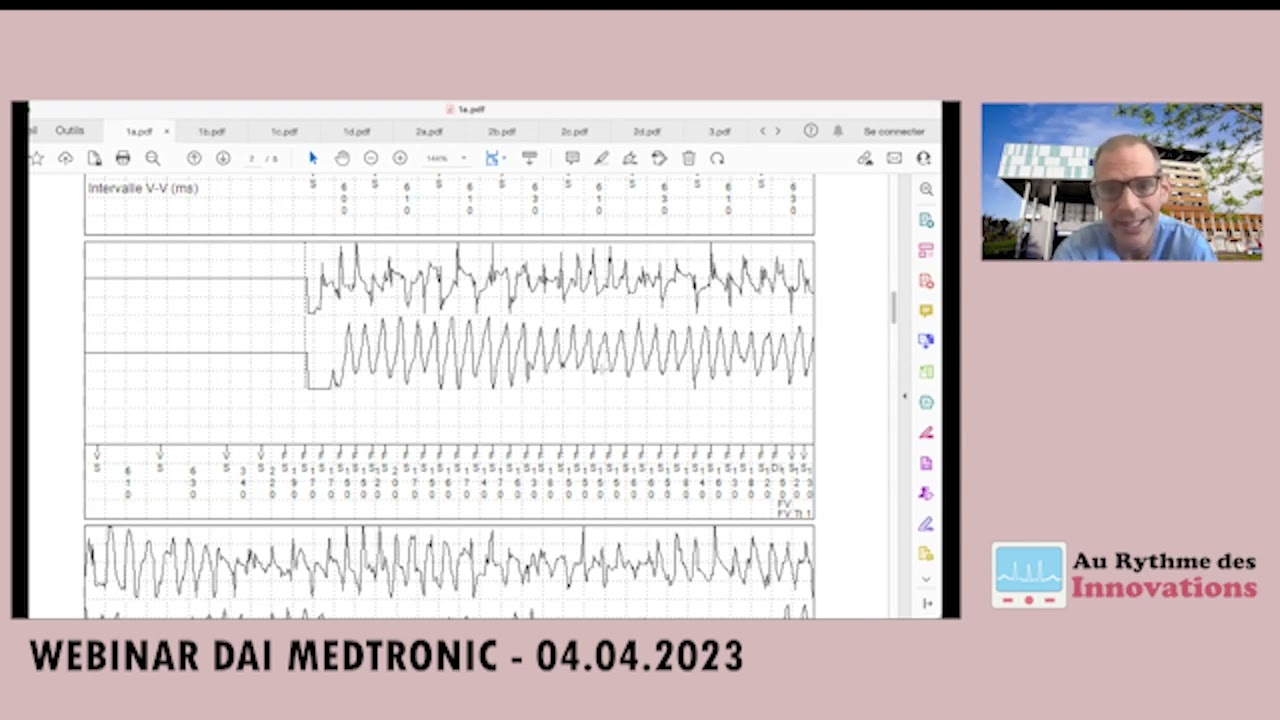1280x720 pixels.
Task: Close the 1a.pdf tab
Action: click(x=167, y=131)
